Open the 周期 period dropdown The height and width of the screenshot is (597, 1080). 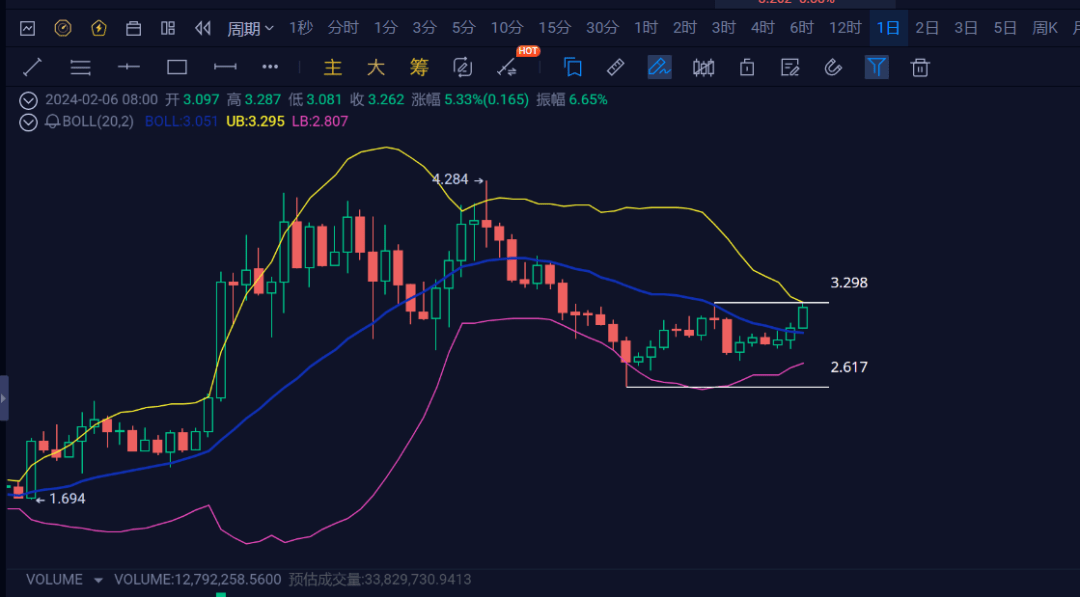(x=251, y=29)
